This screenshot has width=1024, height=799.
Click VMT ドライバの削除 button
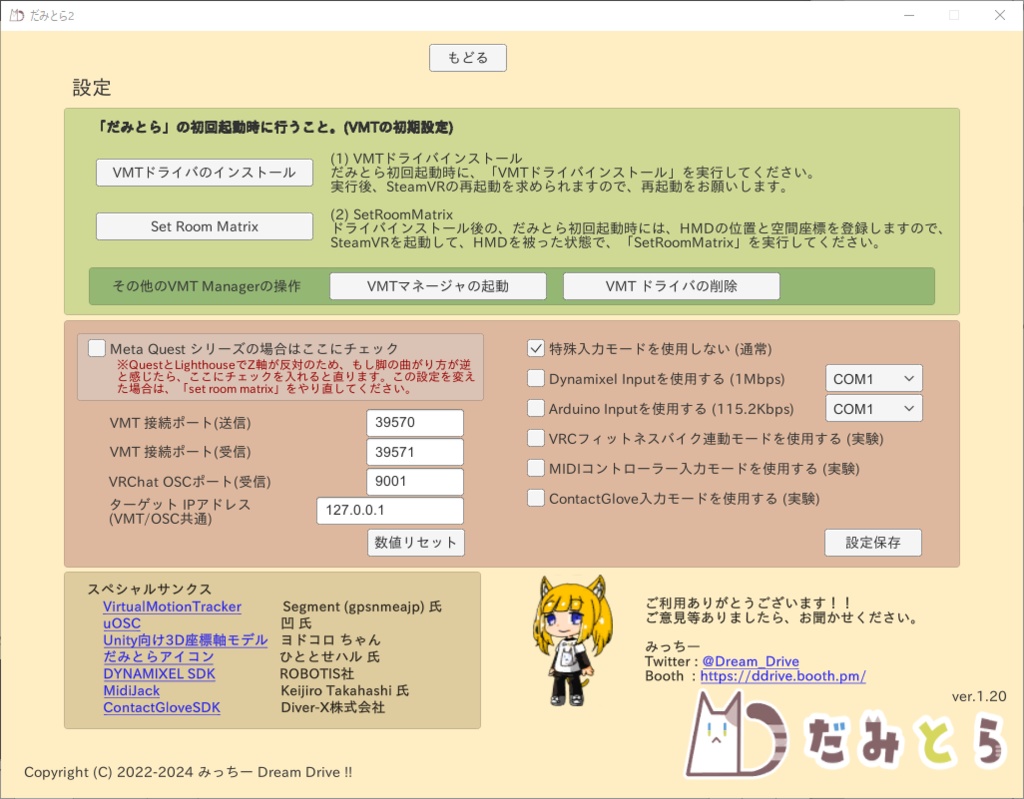pyautogui.click(x=673, y=286)
